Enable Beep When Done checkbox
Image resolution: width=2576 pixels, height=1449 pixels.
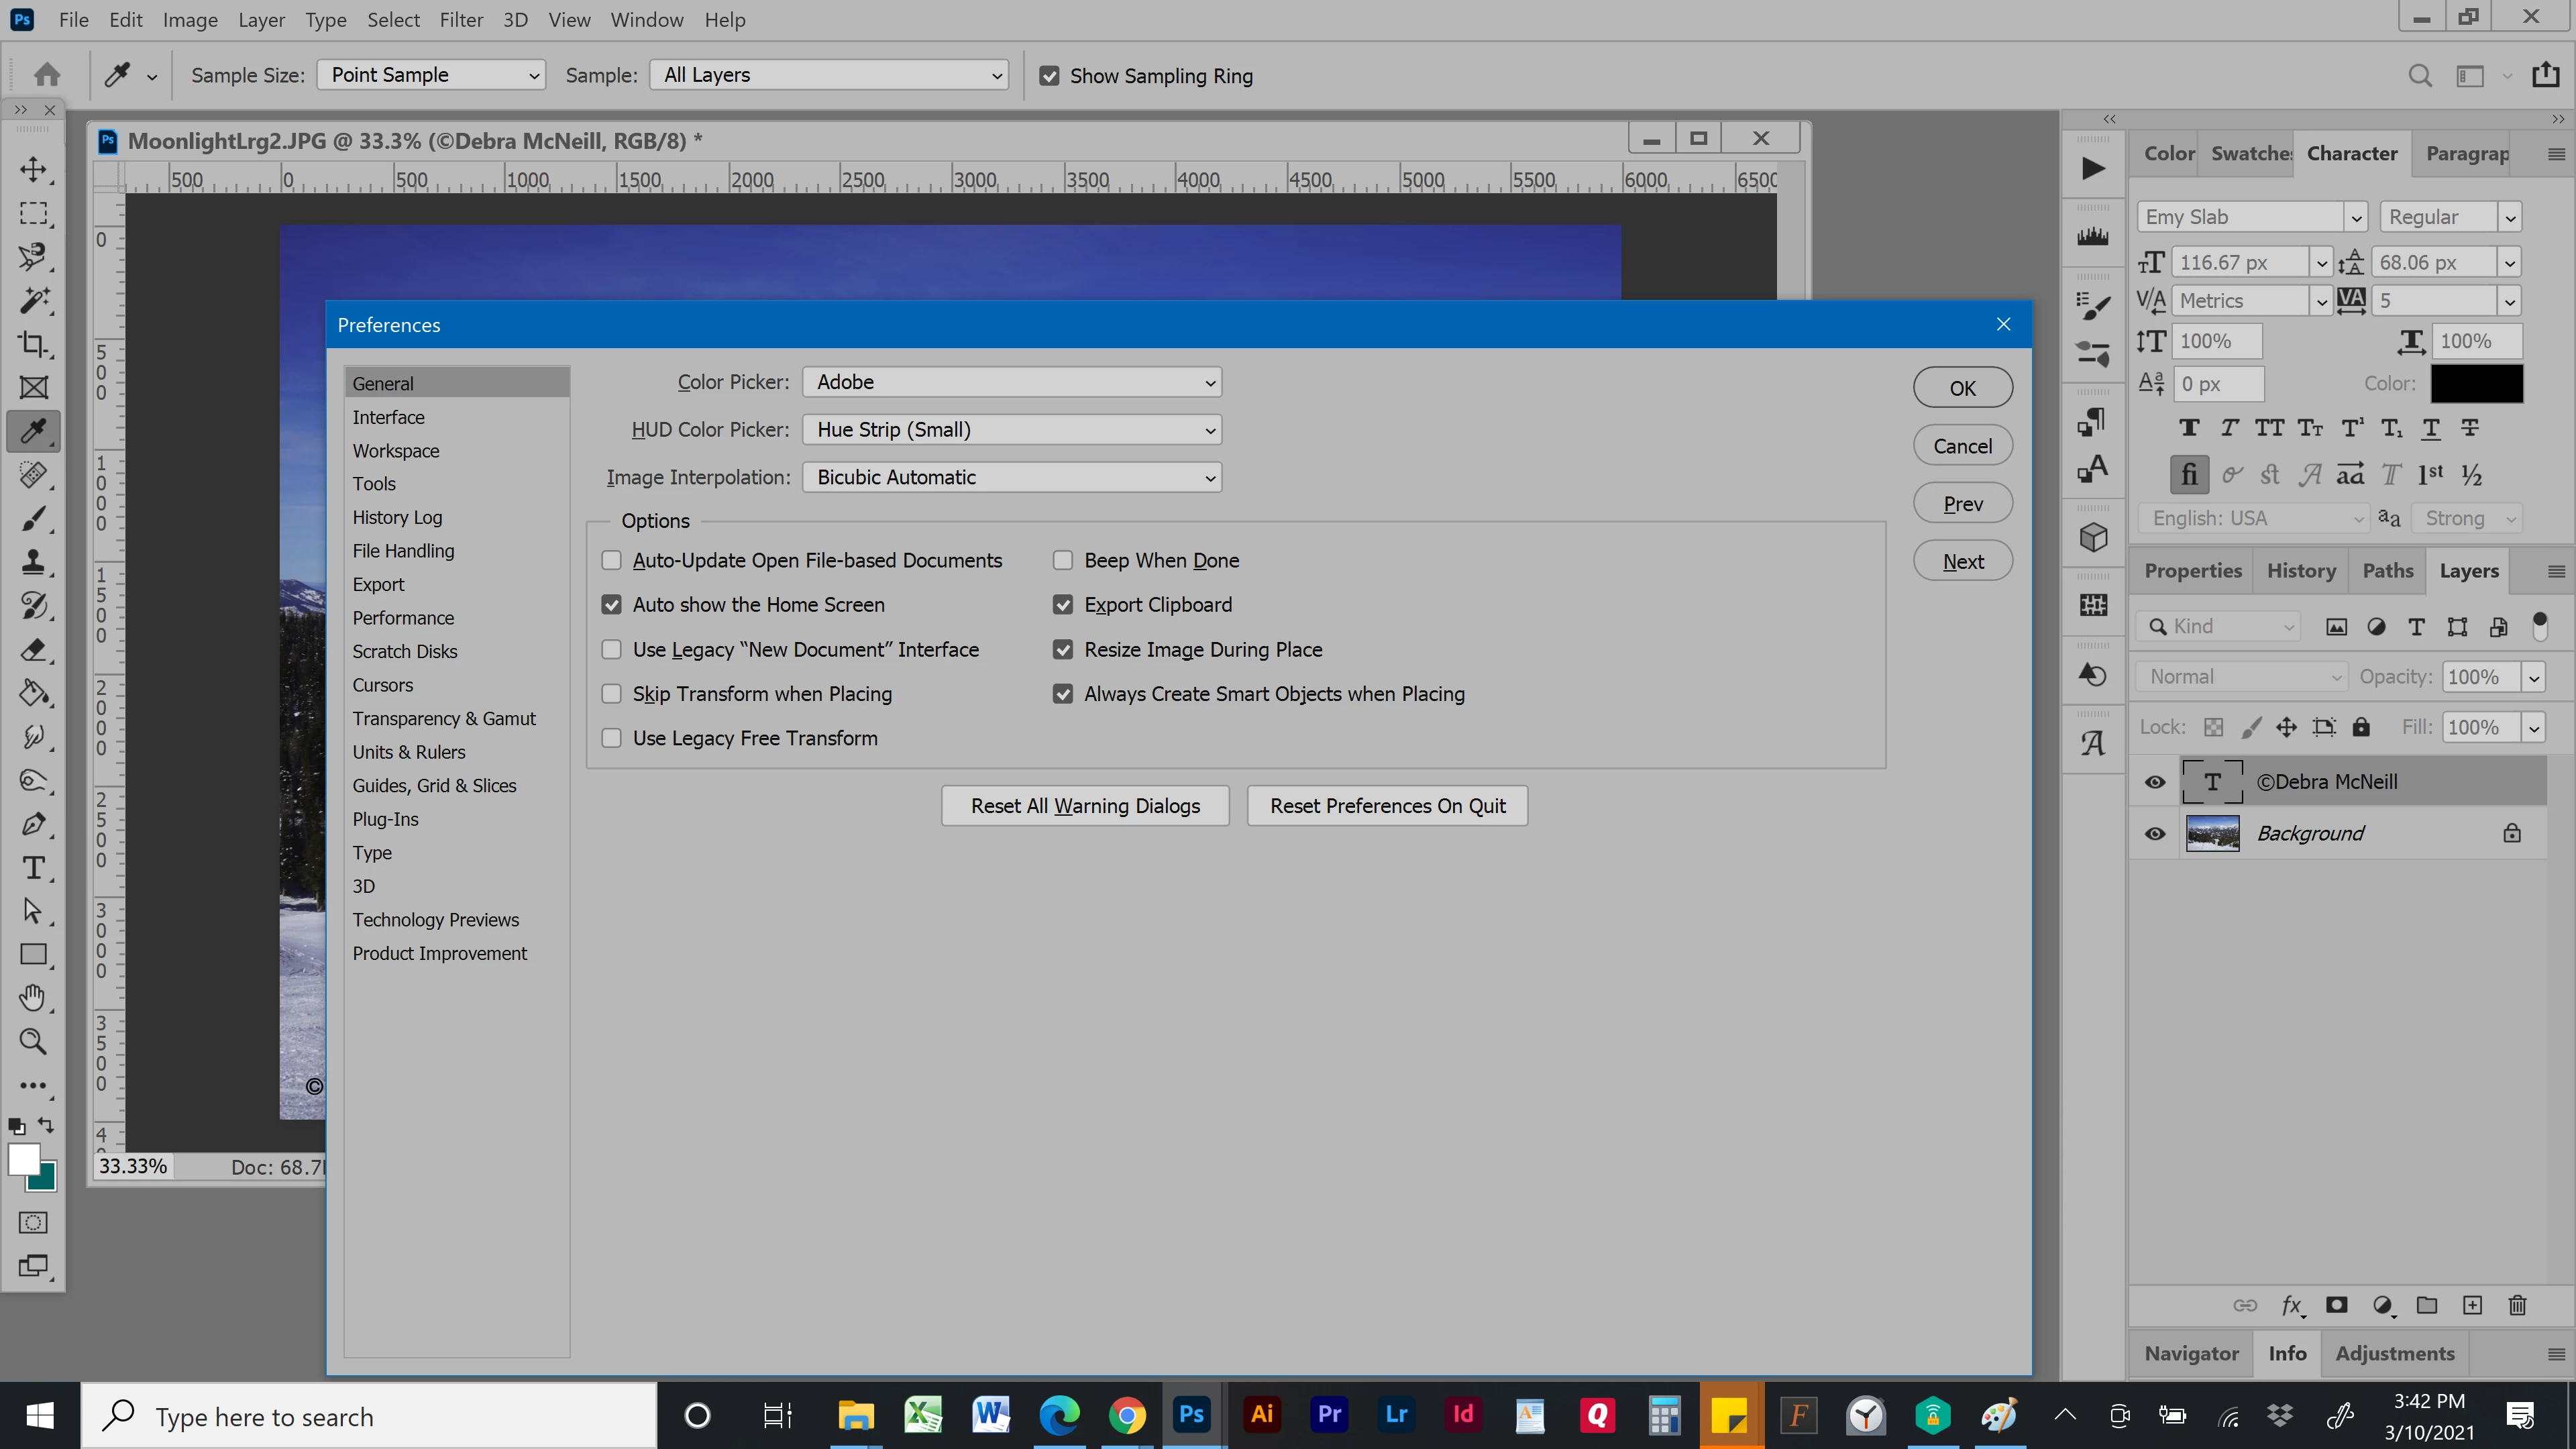pos(1063,560)
